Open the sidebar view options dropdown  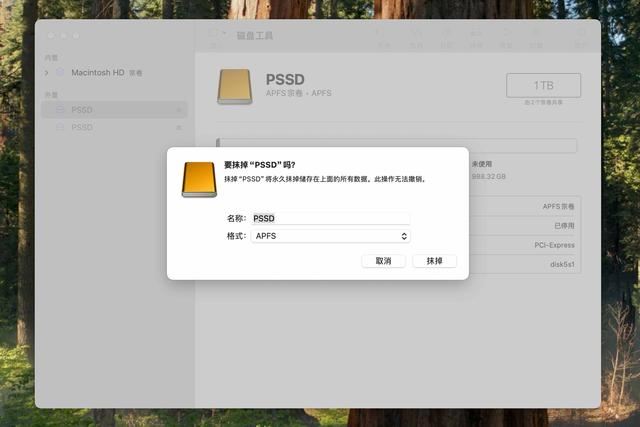(217, 34)
